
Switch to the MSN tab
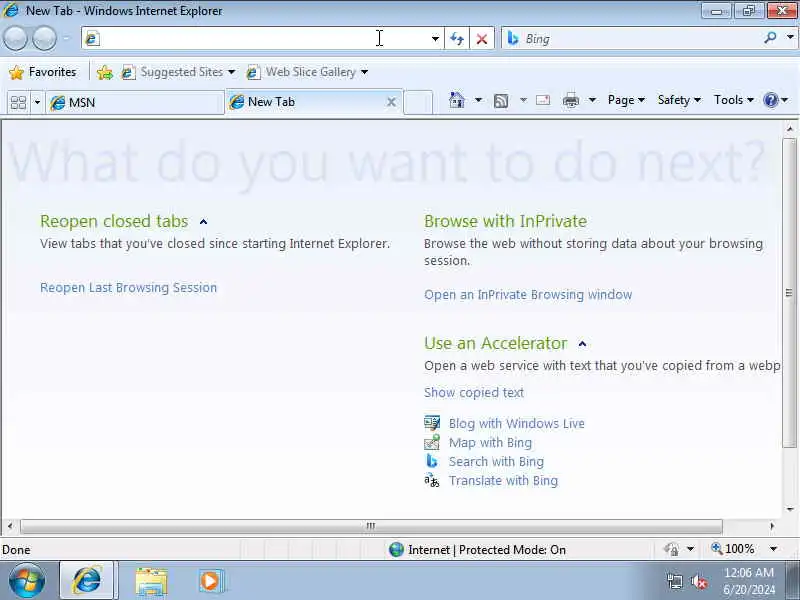(135, 103)
